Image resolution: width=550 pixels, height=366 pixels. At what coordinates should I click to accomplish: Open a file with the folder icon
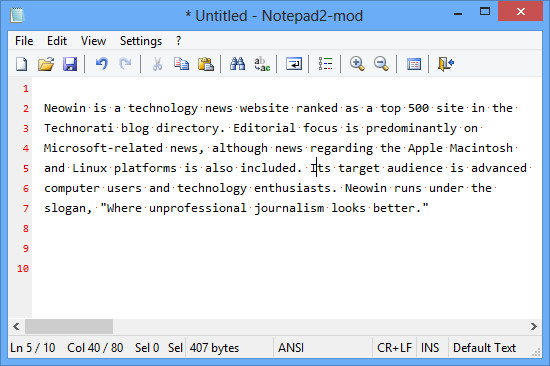pyautogui.click(x=46, y=64)
